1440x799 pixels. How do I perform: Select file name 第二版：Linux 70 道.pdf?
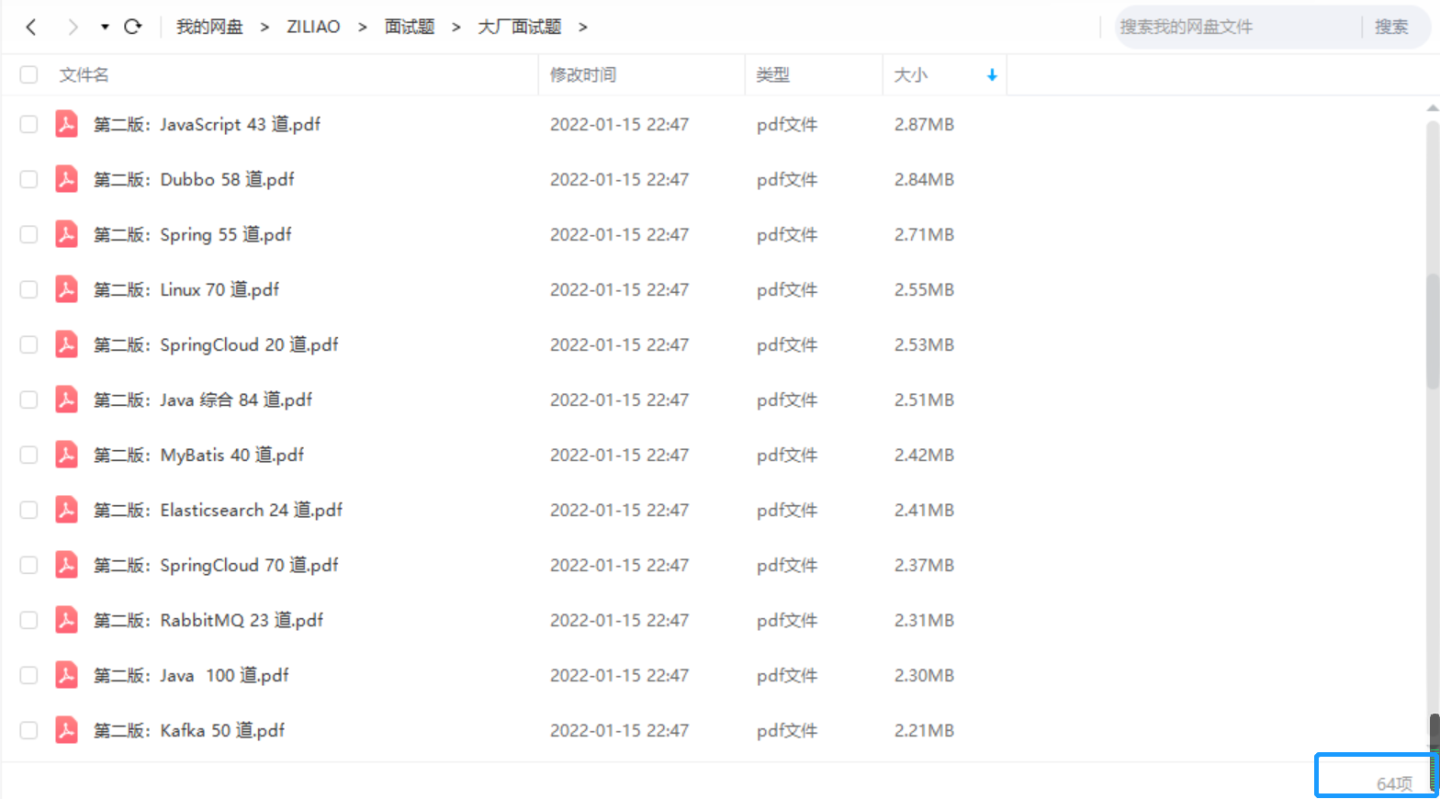(187, 289)
